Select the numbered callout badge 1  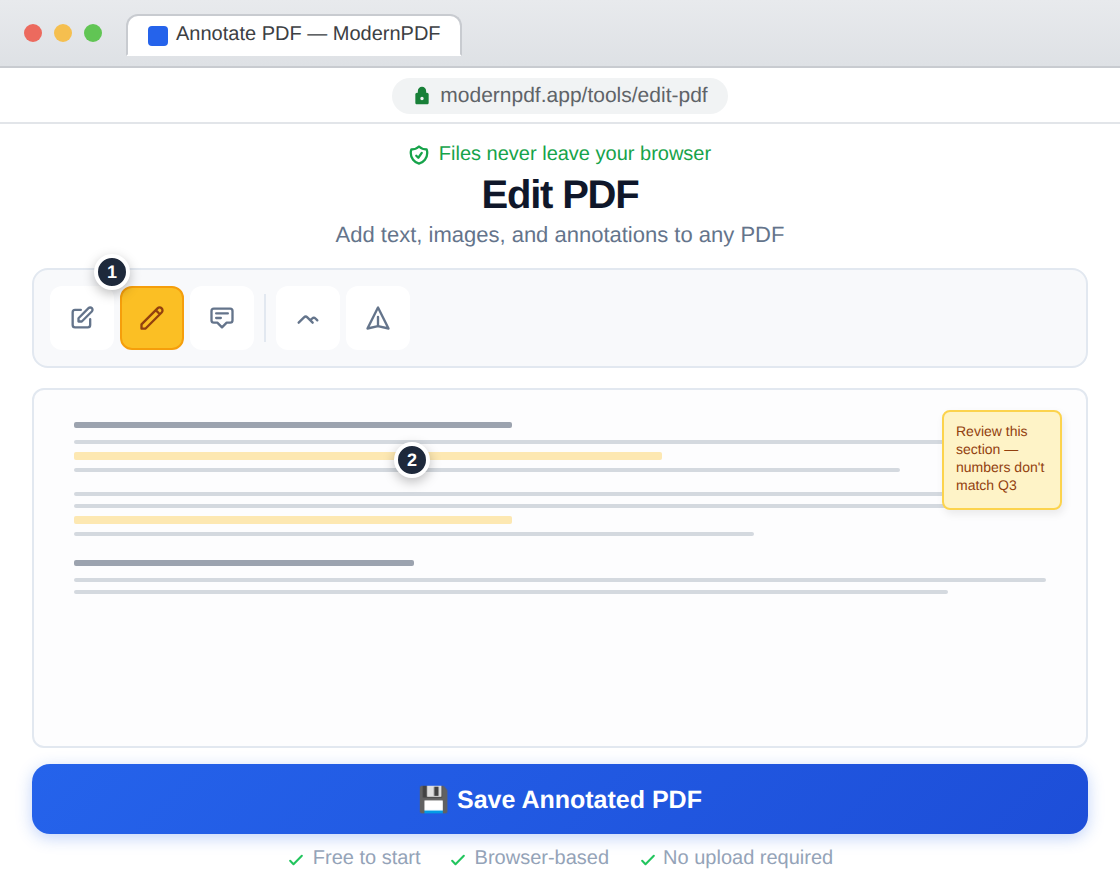(112, 271)
